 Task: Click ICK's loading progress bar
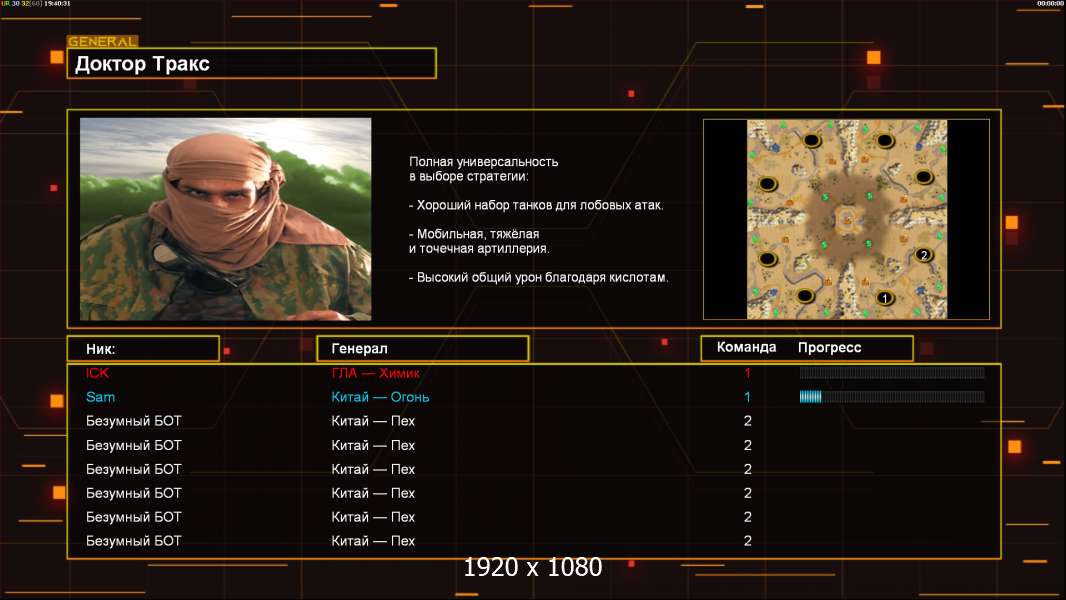tap(892, 372)
